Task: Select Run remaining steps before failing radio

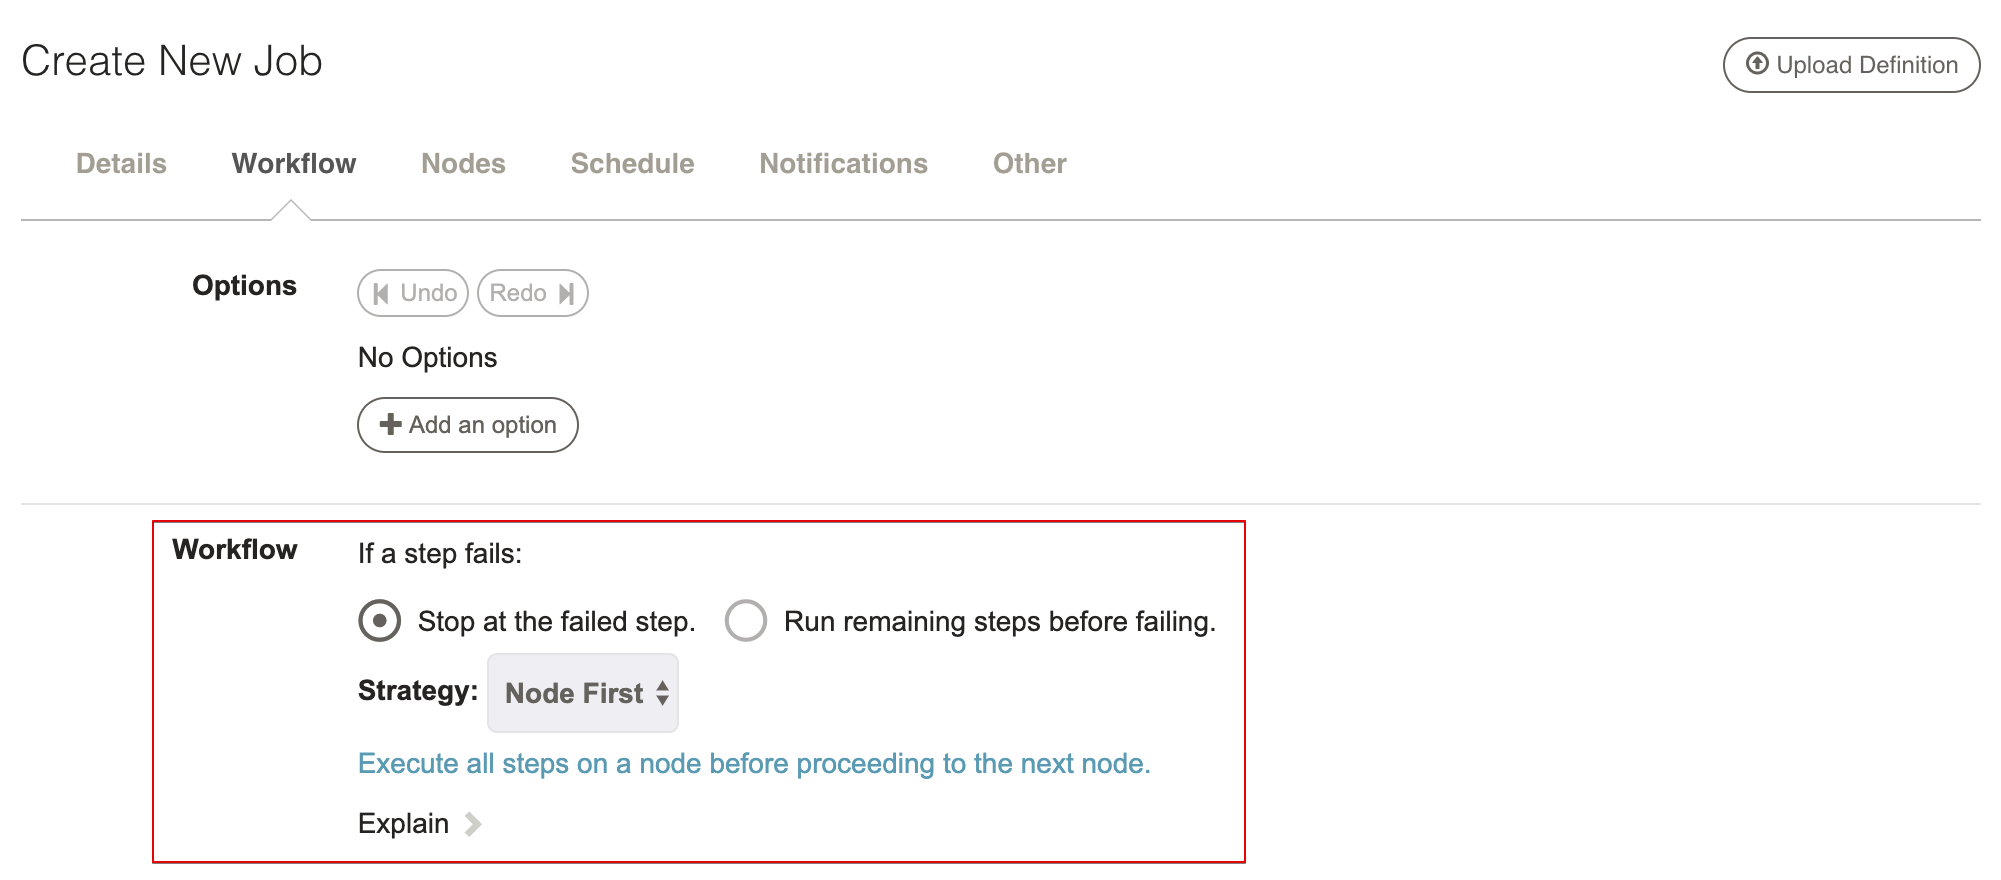Action: click(746, 621)
